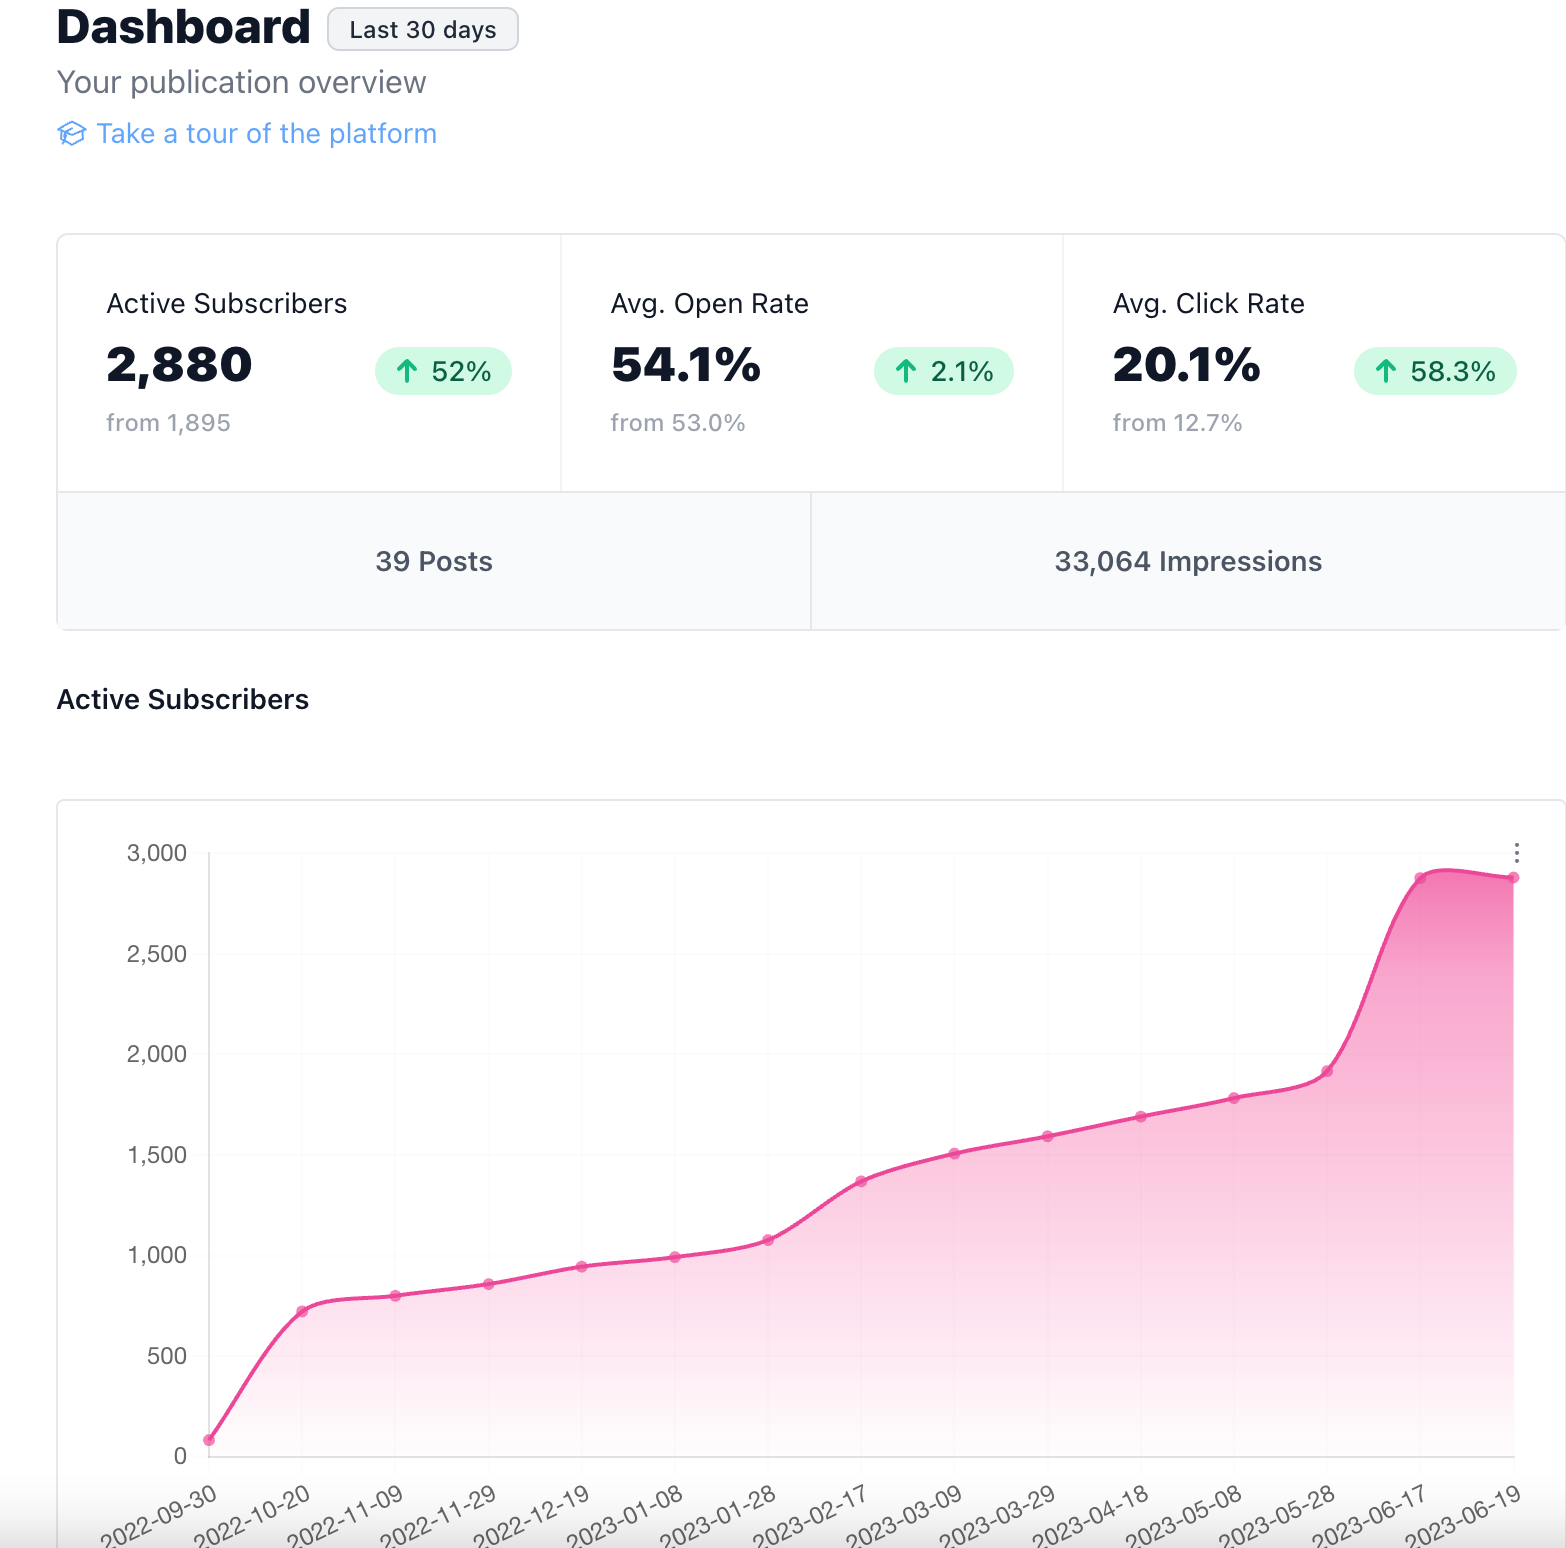Click the up arrow in 2.1% badge
The width and height of the screenshot is (1566, 1548).
pyautogui.click(x=906, y=371)
